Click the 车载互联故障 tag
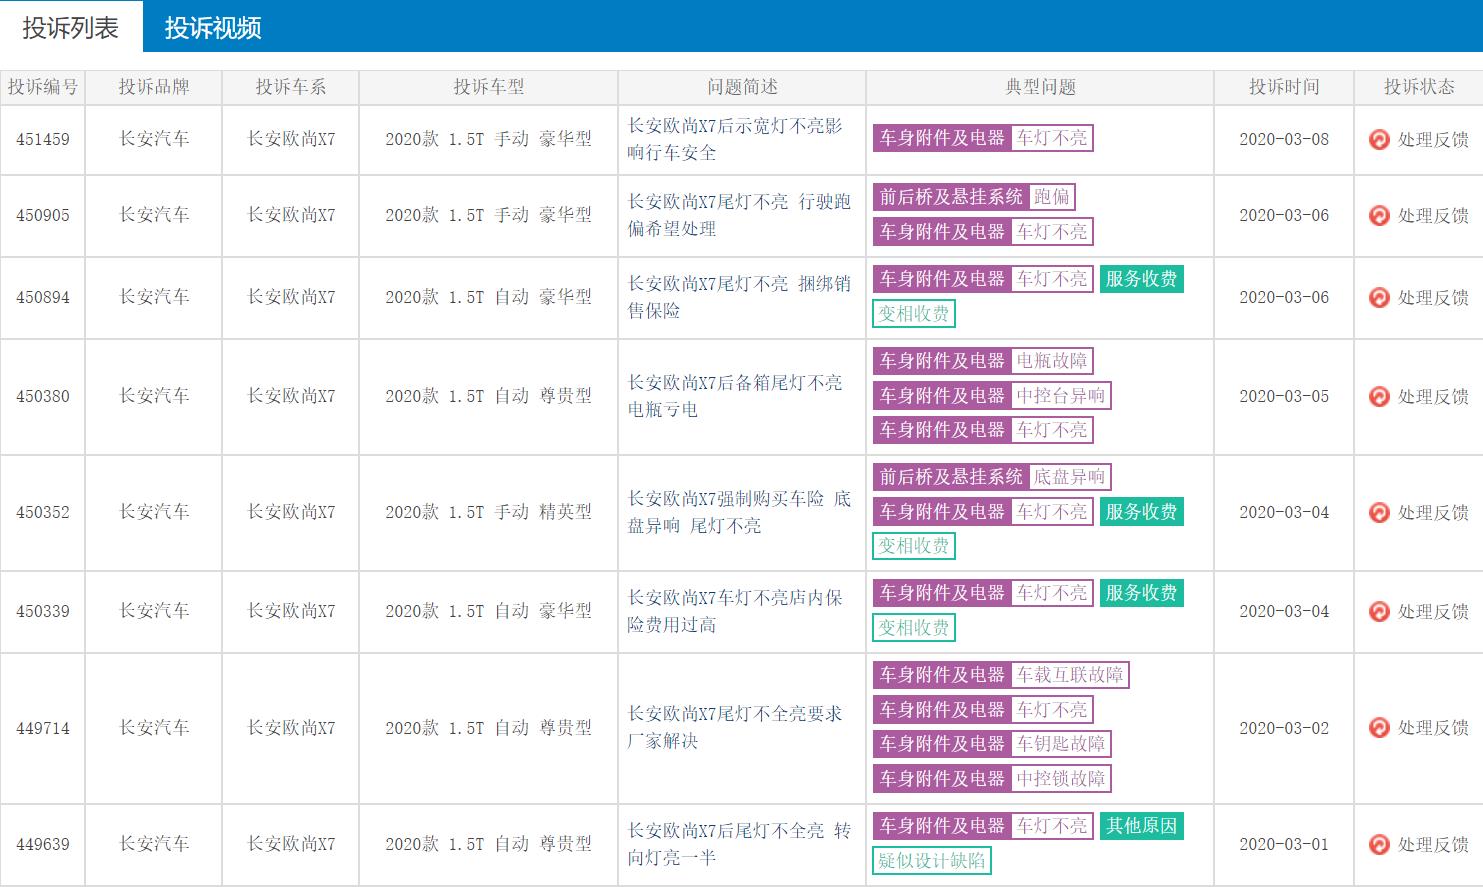 [1070, 675]
